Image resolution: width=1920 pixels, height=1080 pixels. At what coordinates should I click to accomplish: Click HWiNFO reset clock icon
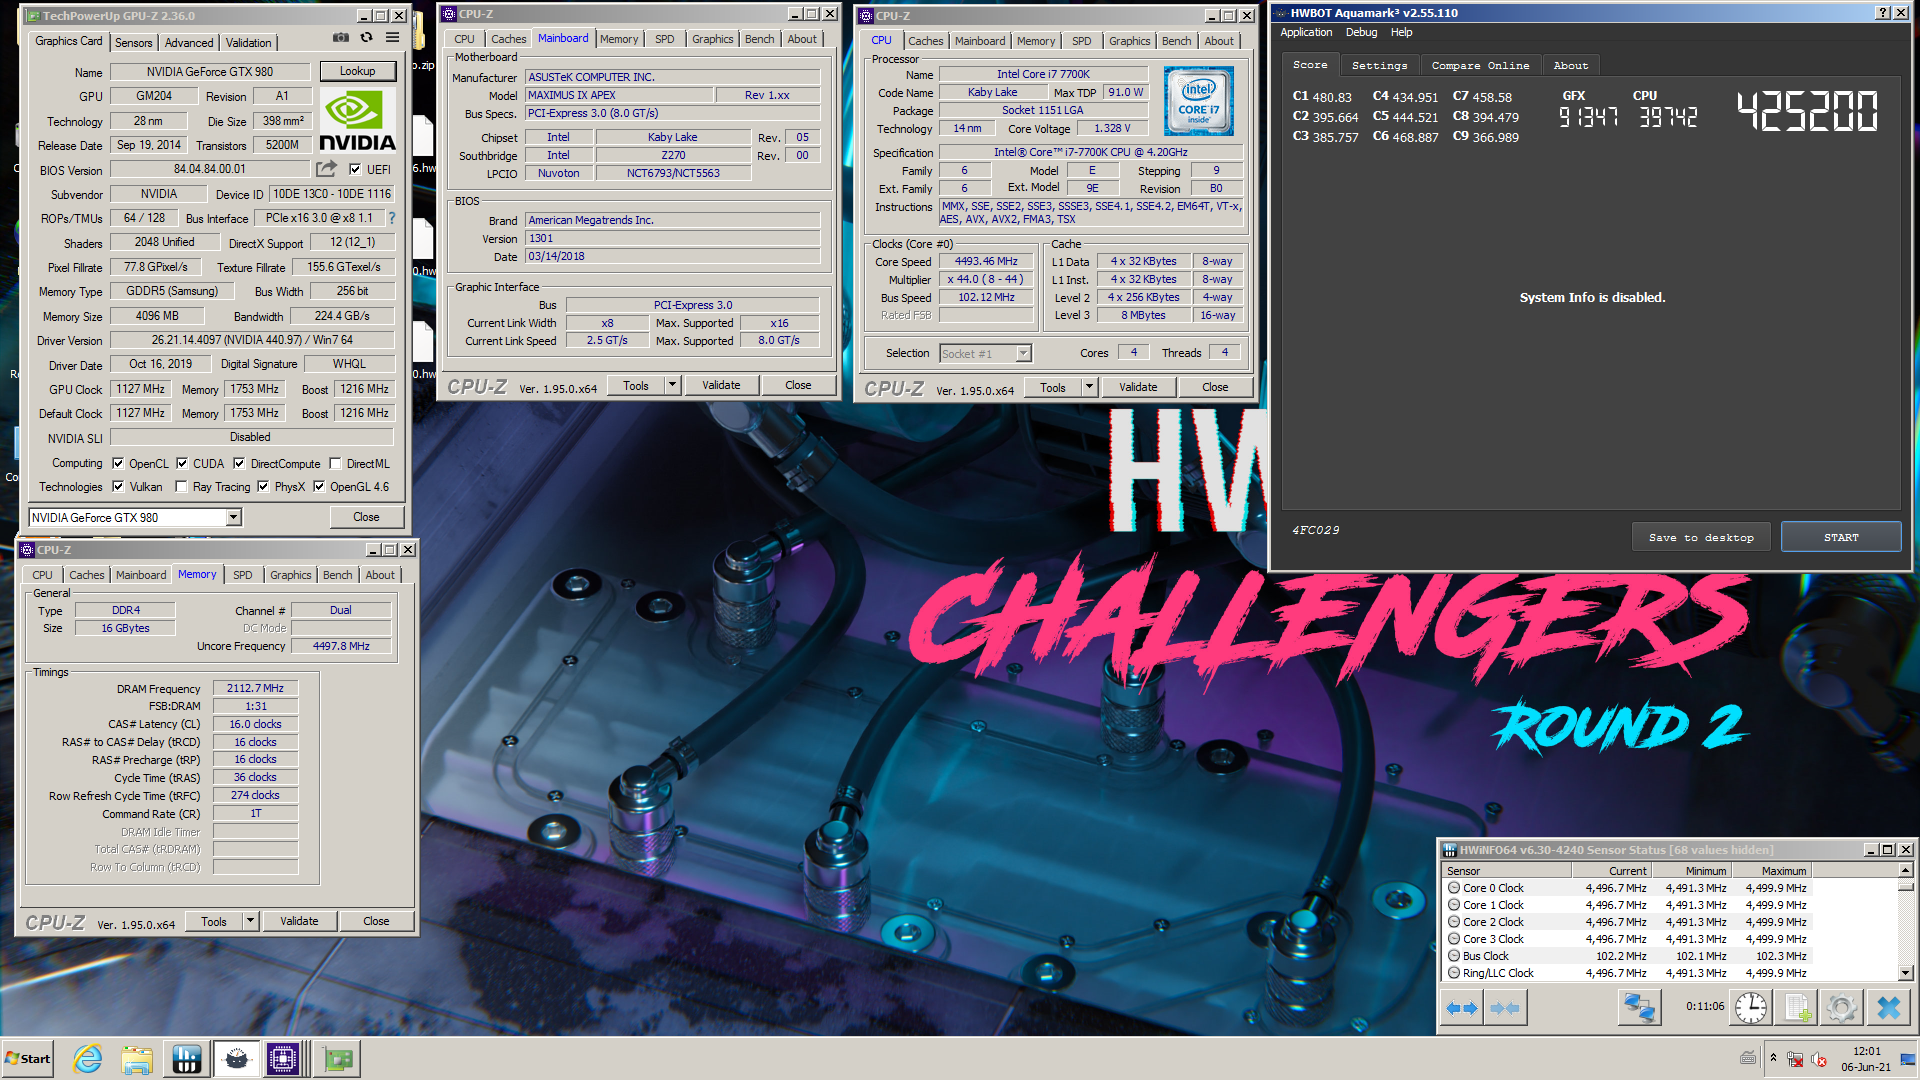1751,1008
